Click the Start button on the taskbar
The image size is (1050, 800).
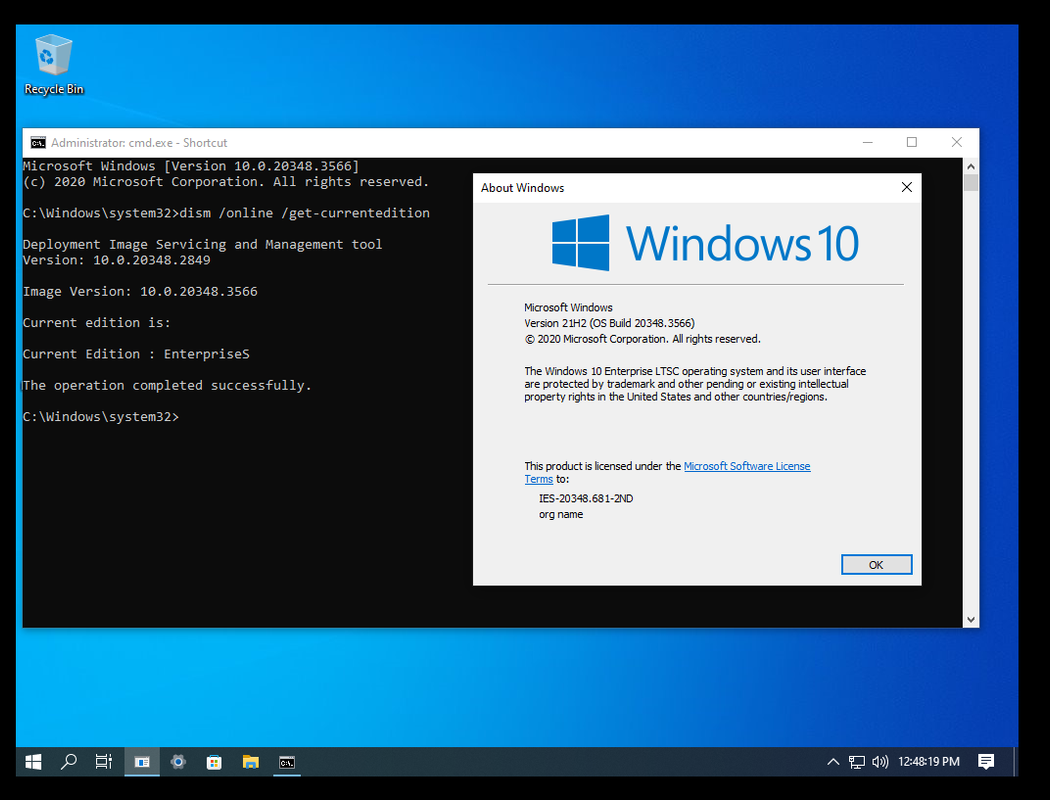point(33,762)
